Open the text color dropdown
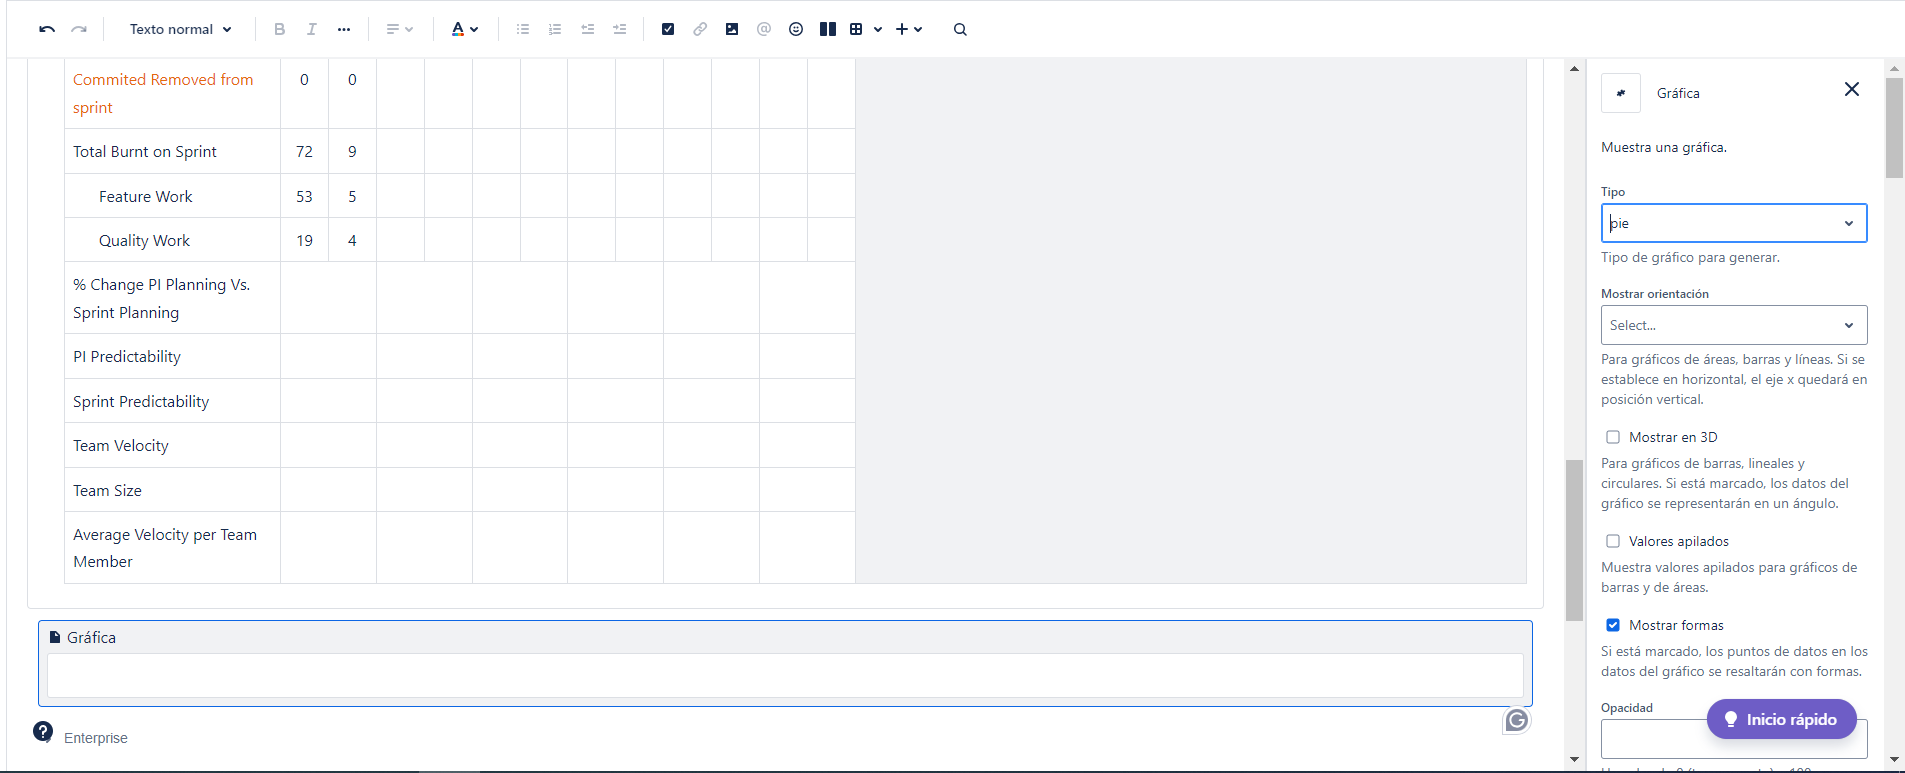Screen dimensions: 1905x773 464,29
